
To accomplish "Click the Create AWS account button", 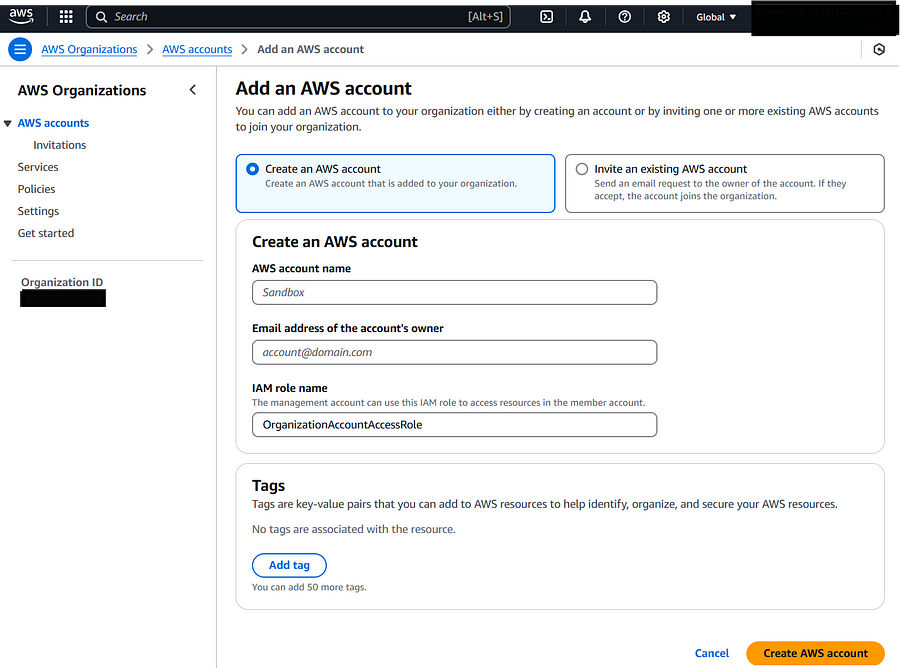I will 815,653.
